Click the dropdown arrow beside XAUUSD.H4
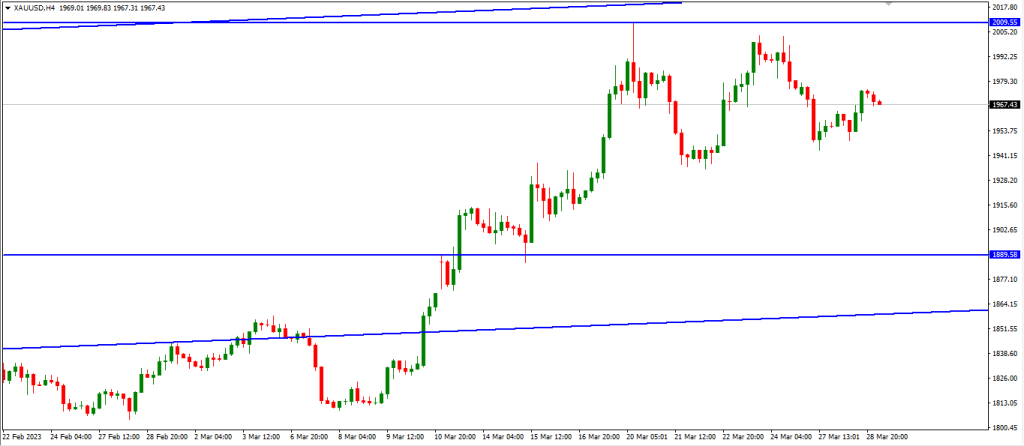The image size is (1024, 446). [x=7, y=8]
